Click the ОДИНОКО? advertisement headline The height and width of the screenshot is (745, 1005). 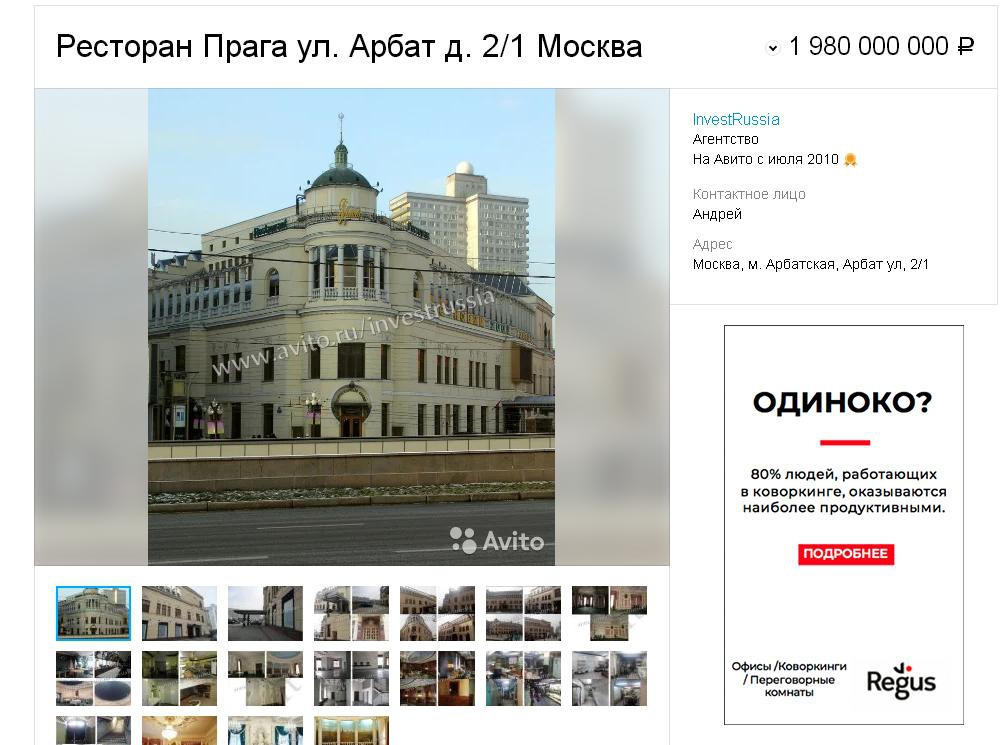pos(842,403)
